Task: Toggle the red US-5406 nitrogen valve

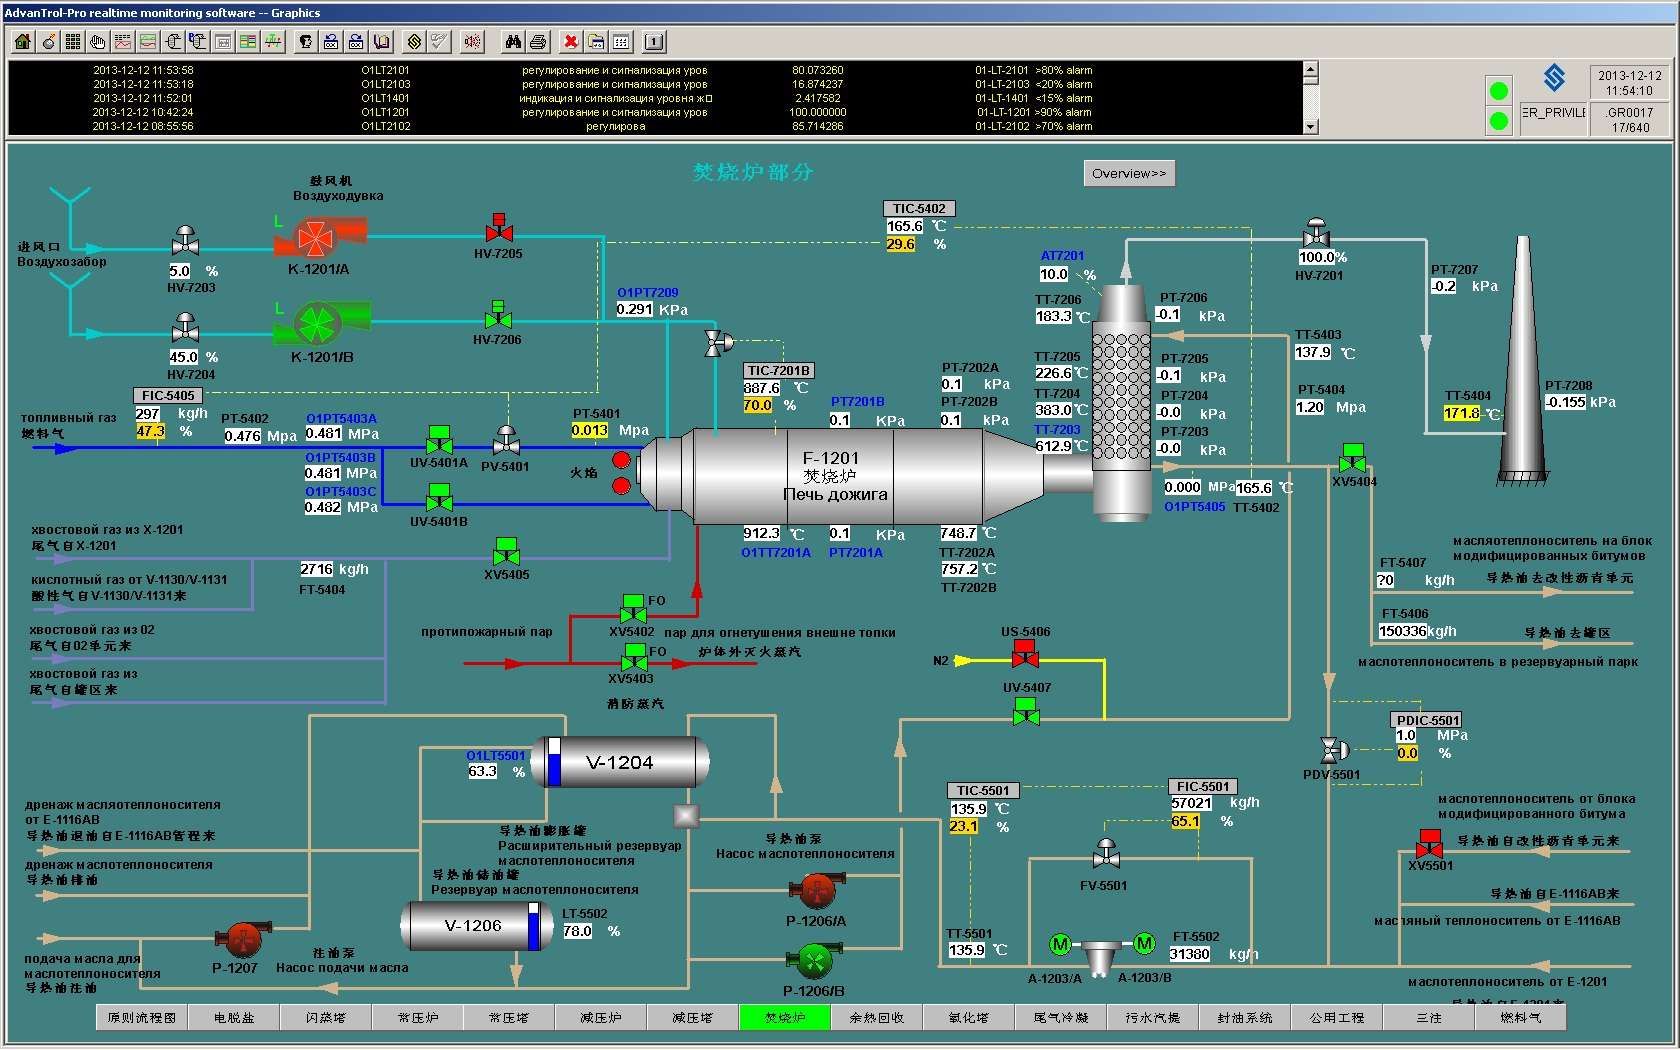Action: coord(1025,654)
